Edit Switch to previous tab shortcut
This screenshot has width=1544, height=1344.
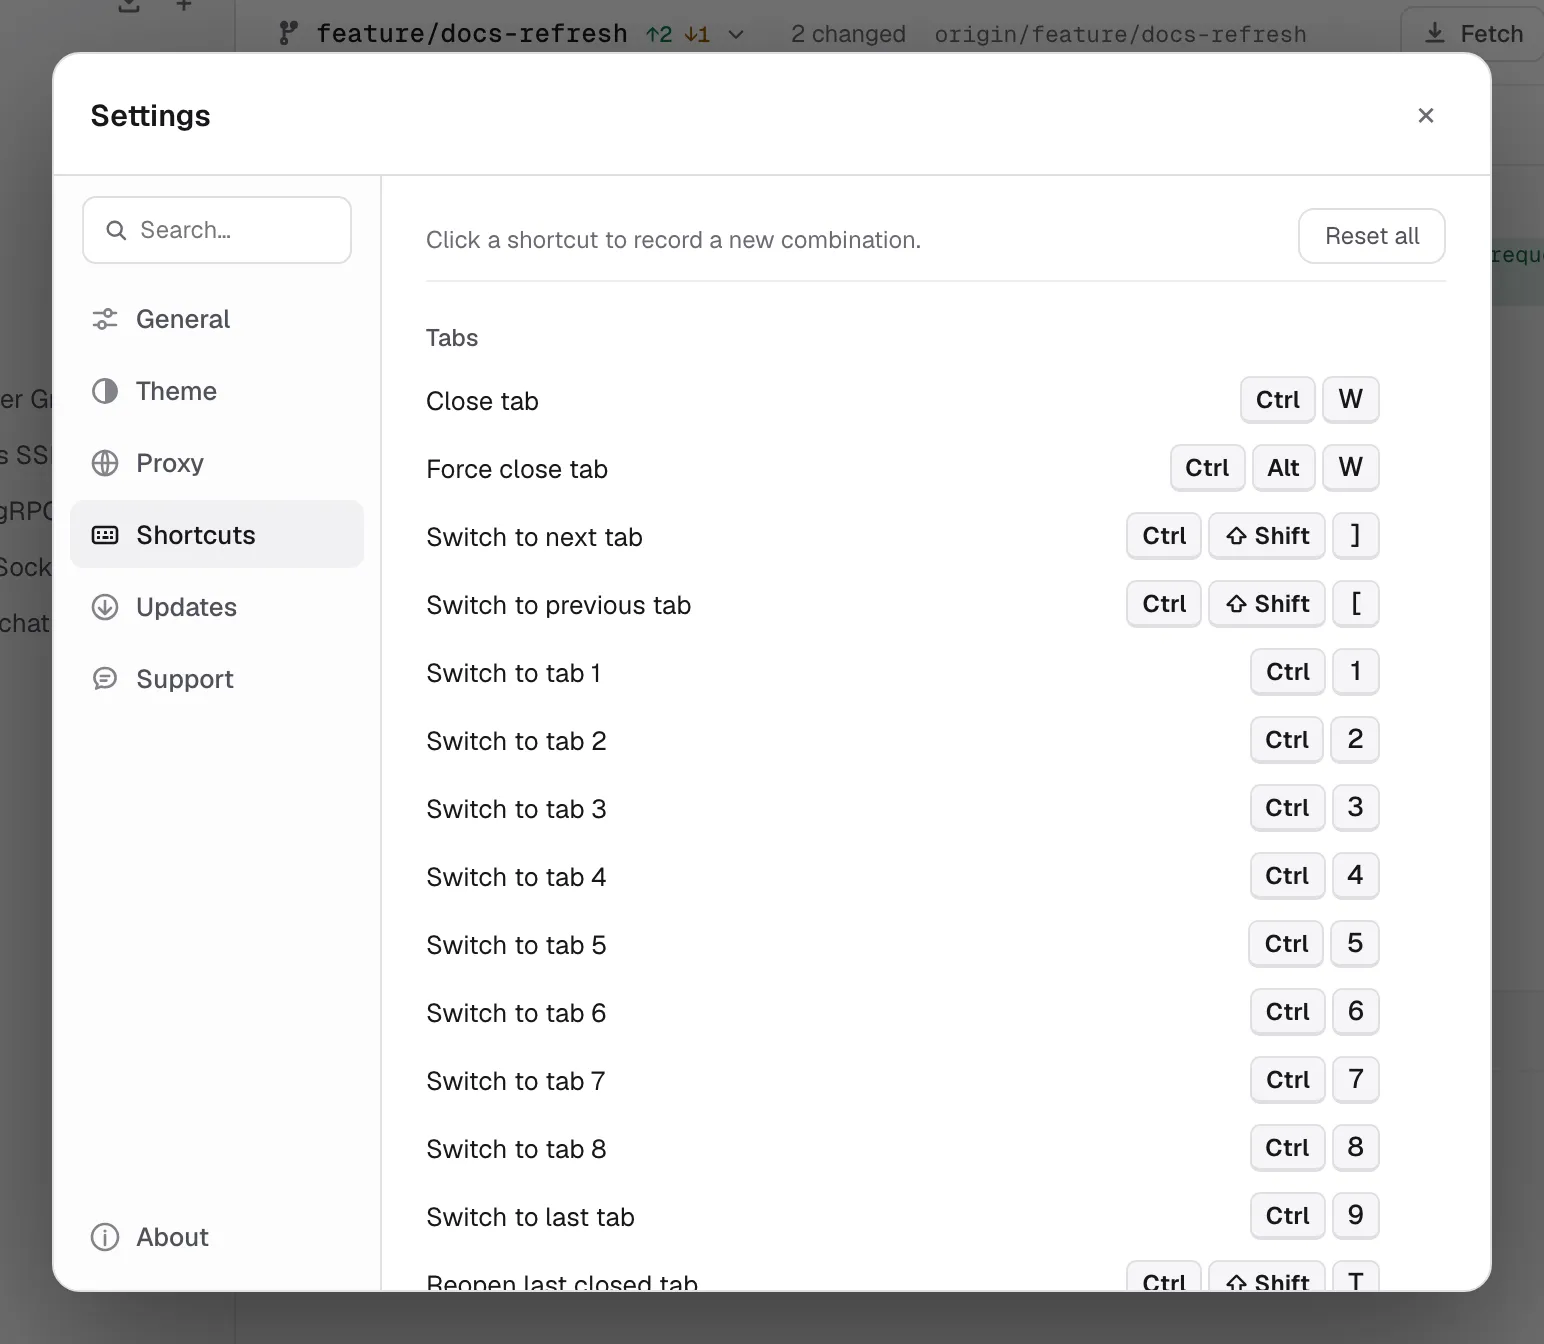(1253, 604)
